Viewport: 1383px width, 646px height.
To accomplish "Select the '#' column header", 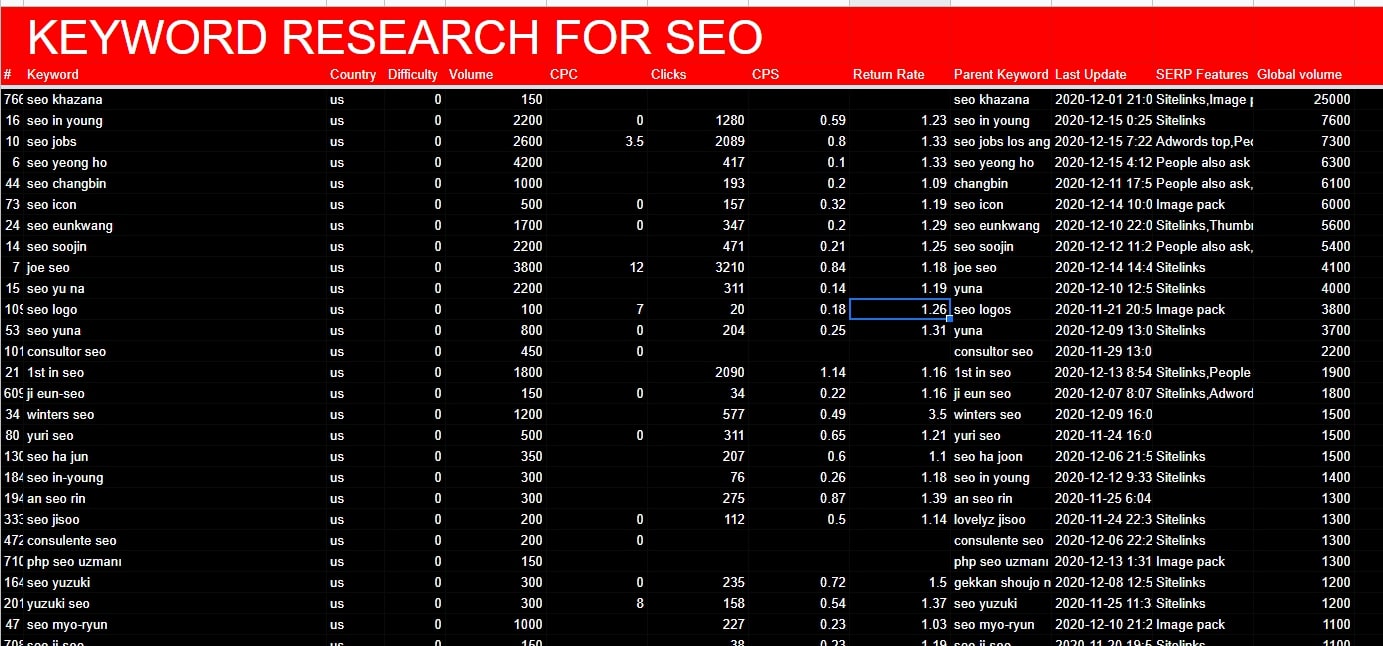I will pos(8,74).
